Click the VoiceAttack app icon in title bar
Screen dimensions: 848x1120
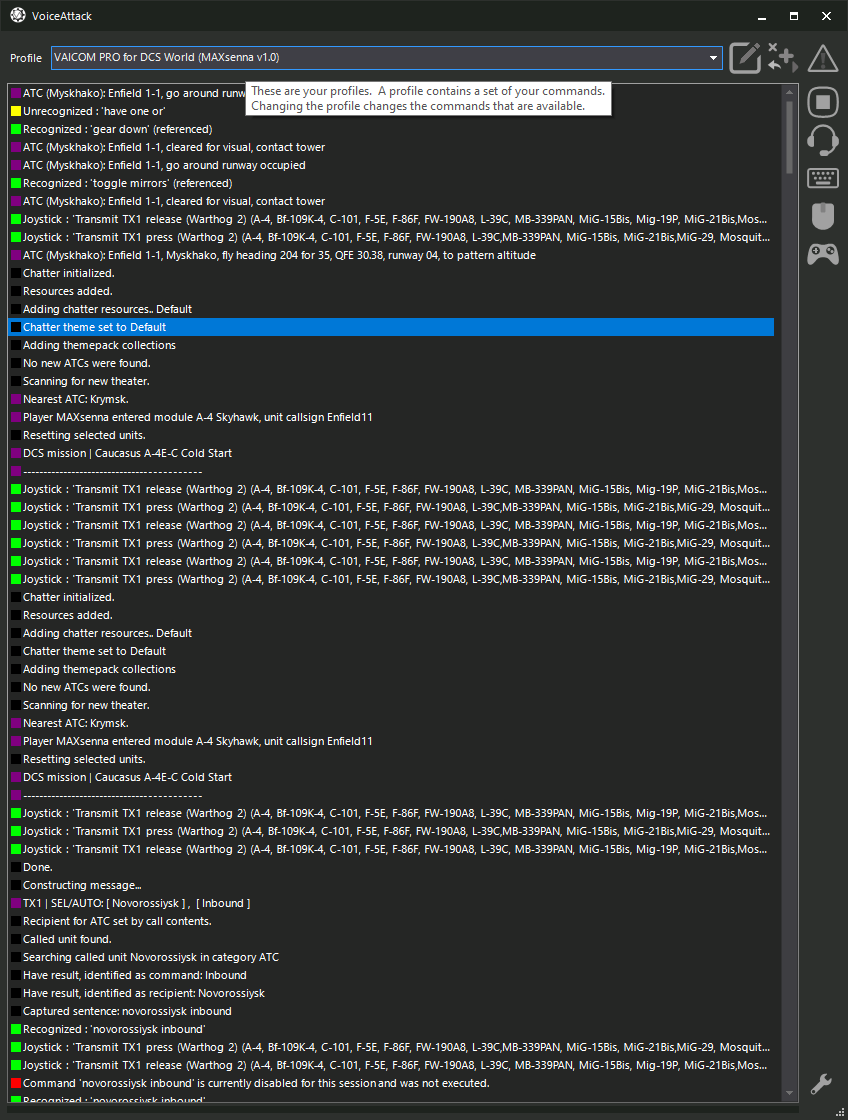tap(18, 15)
